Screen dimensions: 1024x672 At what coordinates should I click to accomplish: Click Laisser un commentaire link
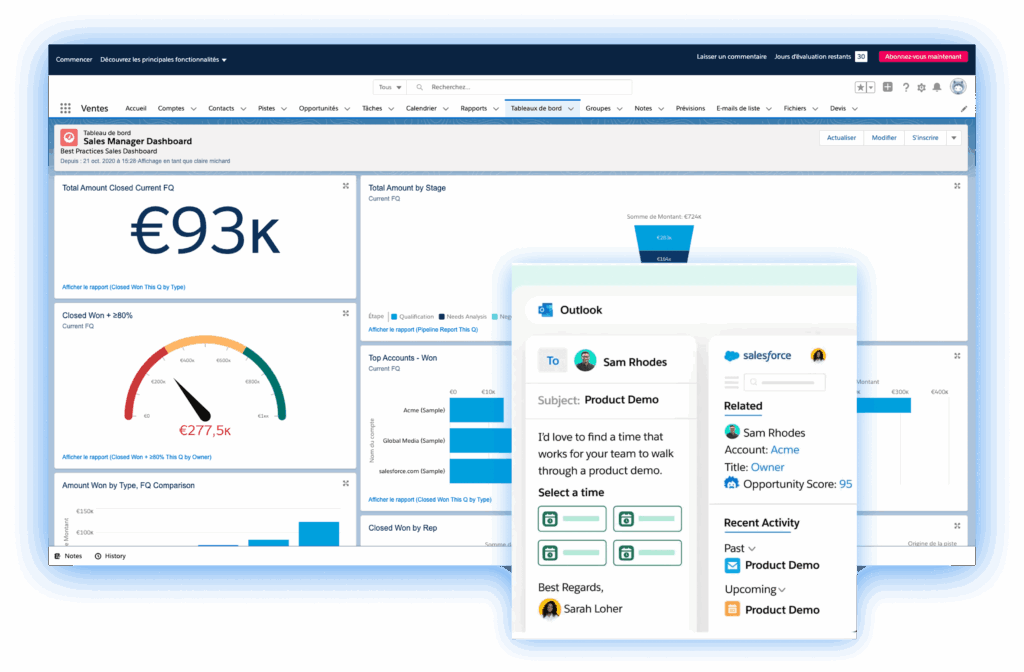point(731,57)
